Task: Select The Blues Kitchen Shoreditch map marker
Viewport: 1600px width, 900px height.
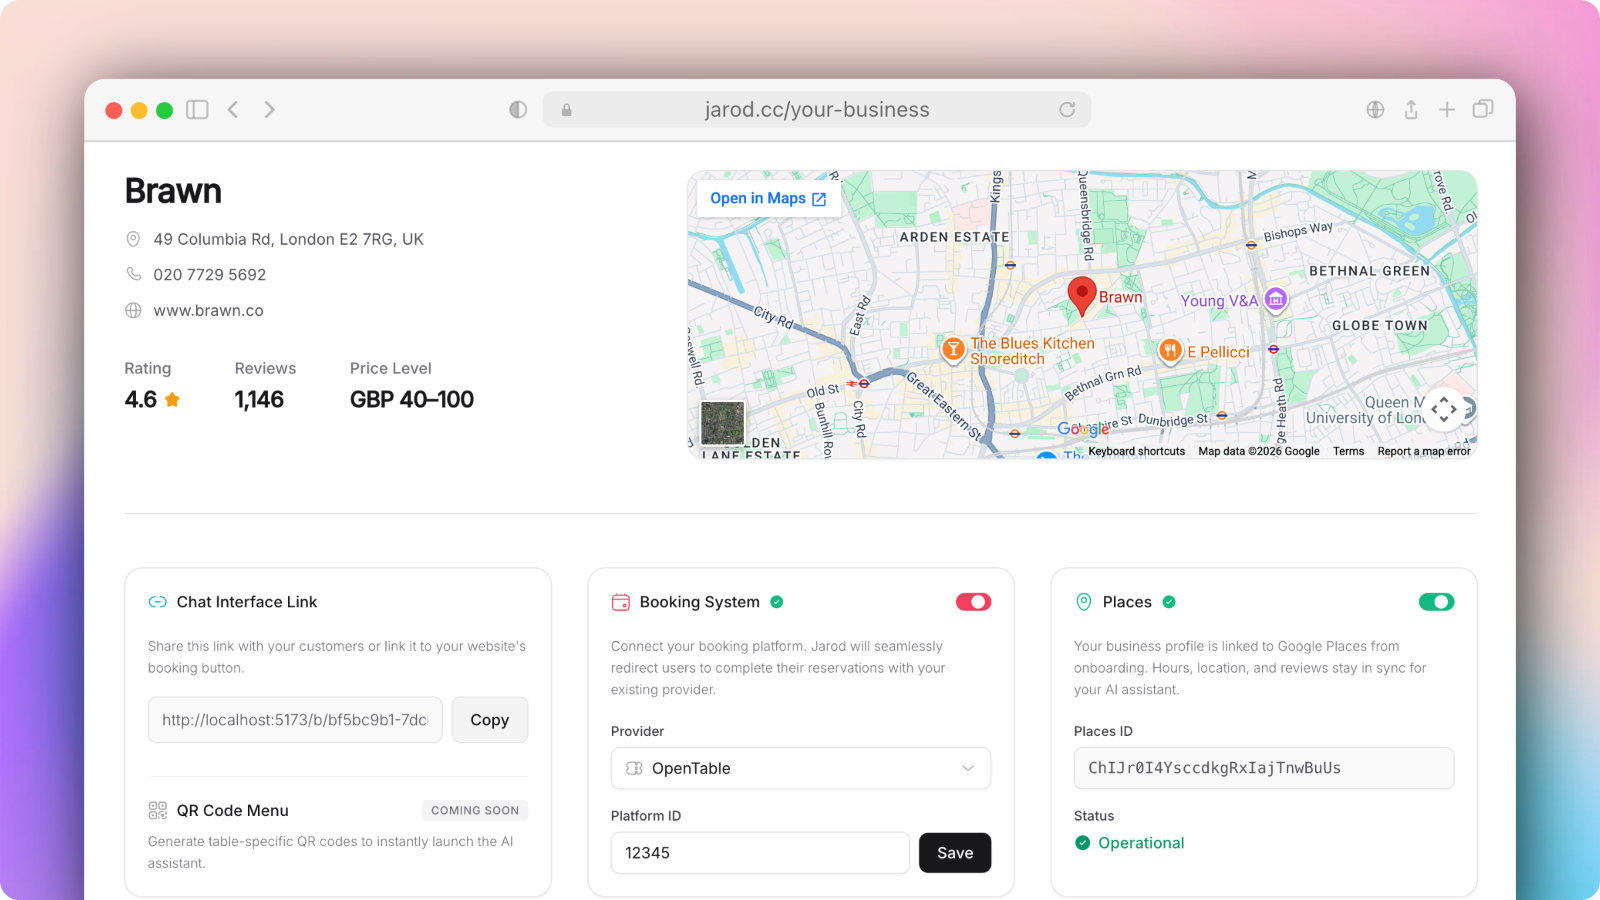Action: [954, 349]
